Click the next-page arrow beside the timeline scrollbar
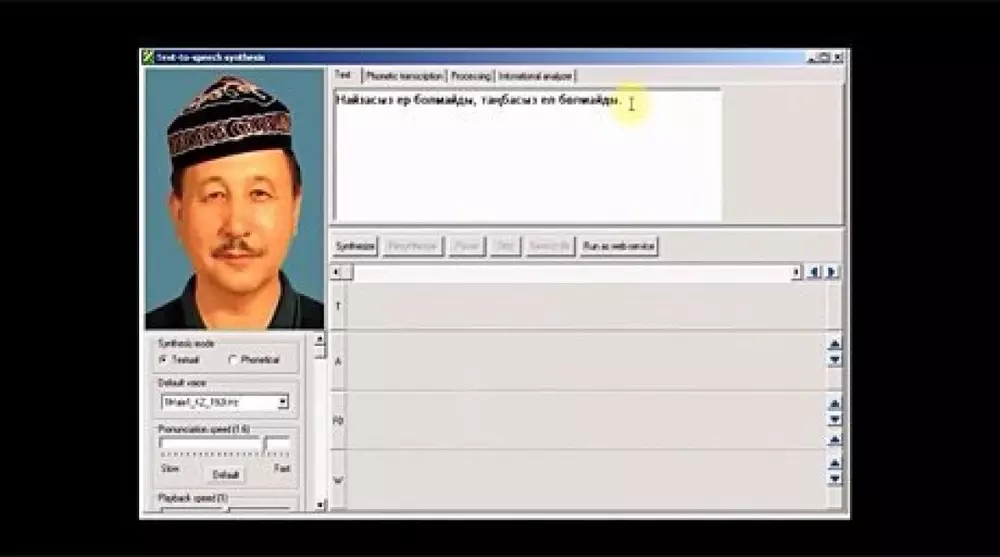The image size is (1000, 557). click(831, 272)
